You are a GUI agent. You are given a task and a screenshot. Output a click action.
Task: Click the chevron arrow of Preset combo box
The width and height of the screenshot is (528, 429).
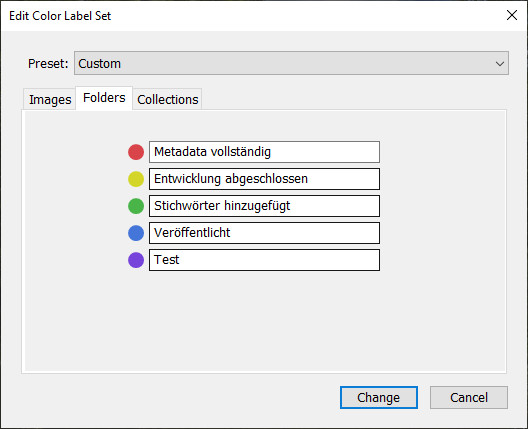point(500,64)
